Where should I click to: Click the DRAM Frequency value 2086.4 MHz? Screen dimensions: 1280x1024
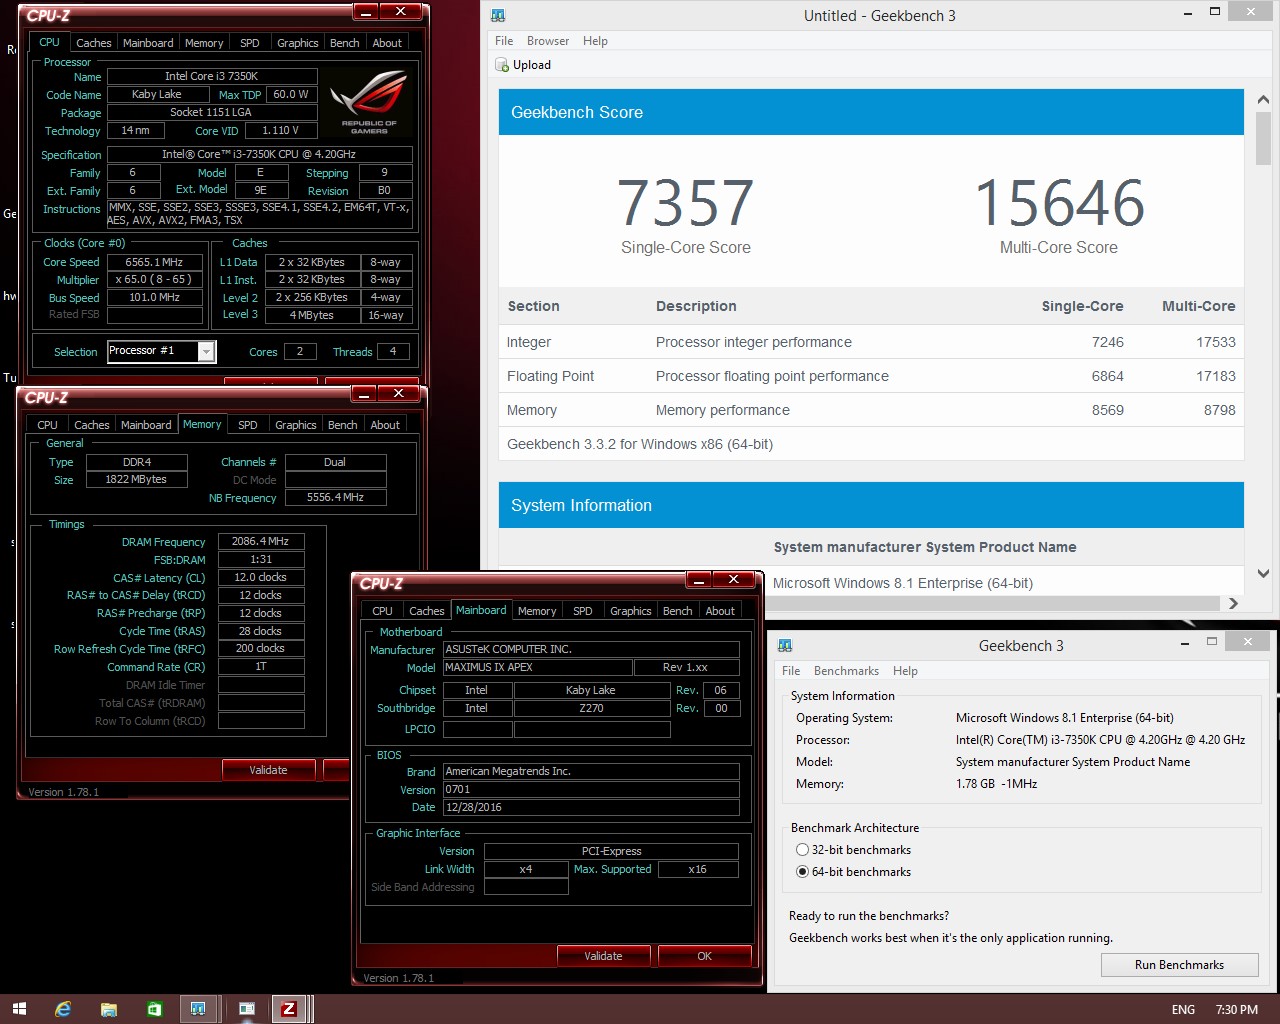(x=260, y=541)
